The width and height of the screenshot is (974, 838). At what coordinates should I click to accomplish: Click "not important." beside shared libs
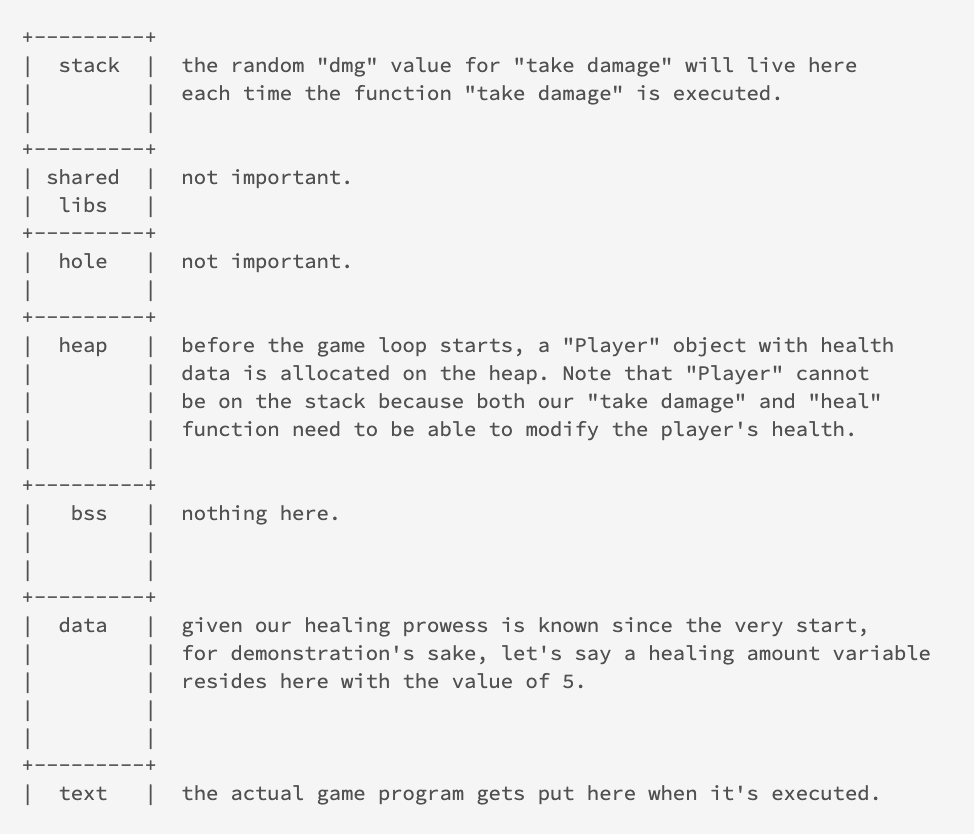(266, 178)
